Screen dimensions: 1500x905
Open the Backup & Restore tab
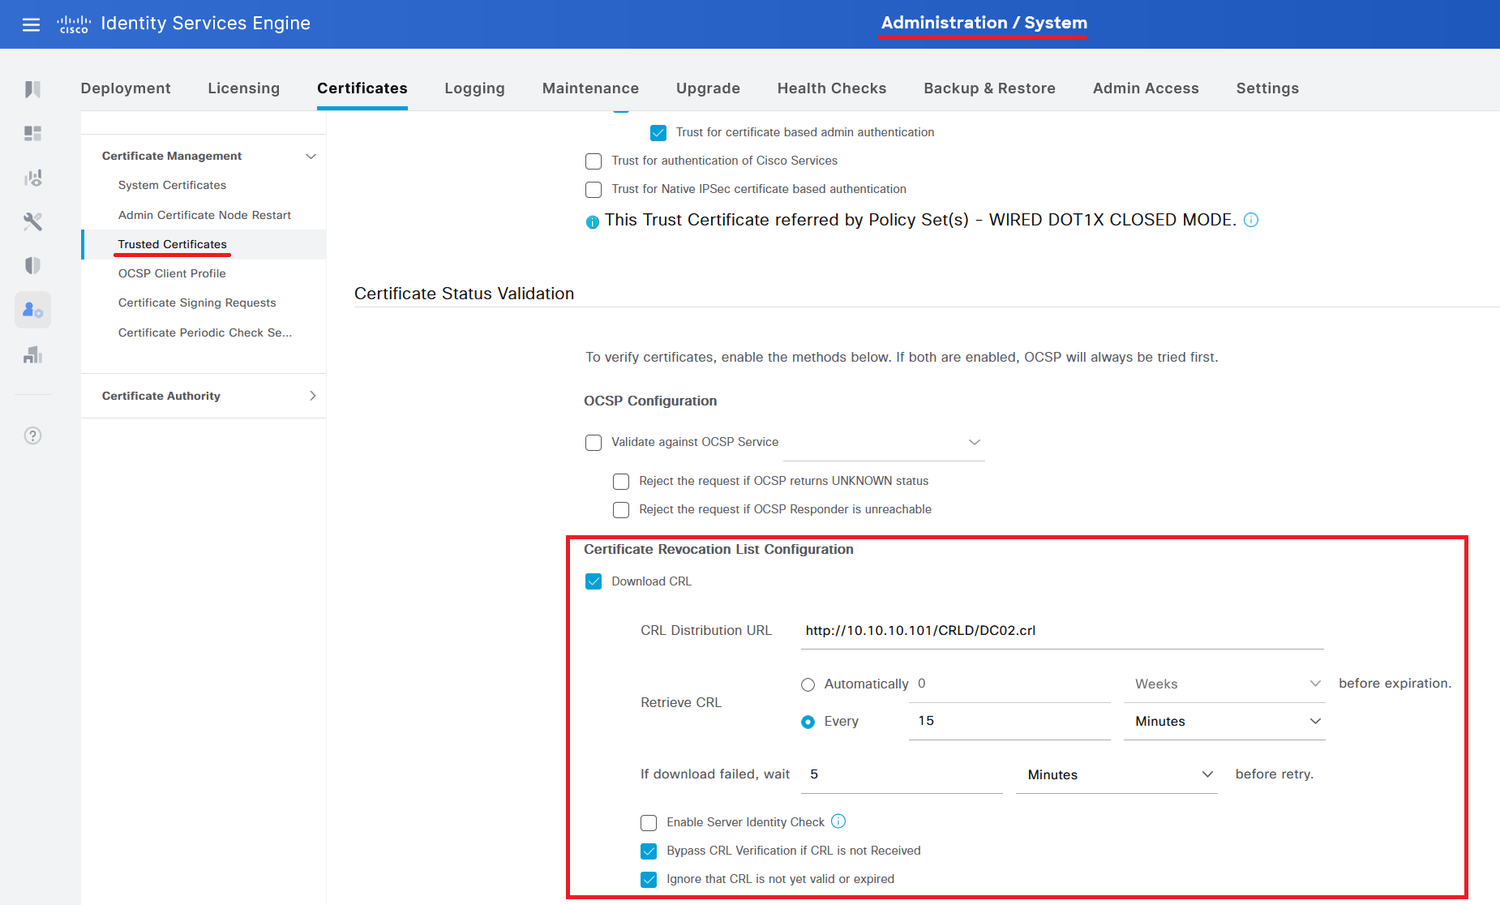tap(990, 88)
